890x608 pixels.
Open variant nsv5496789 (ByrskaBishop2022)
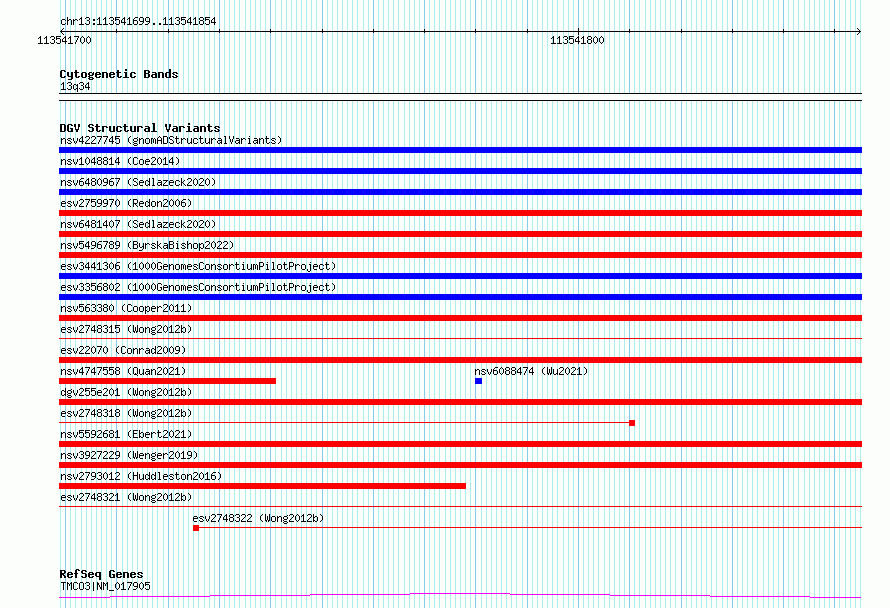click(147, 245)
